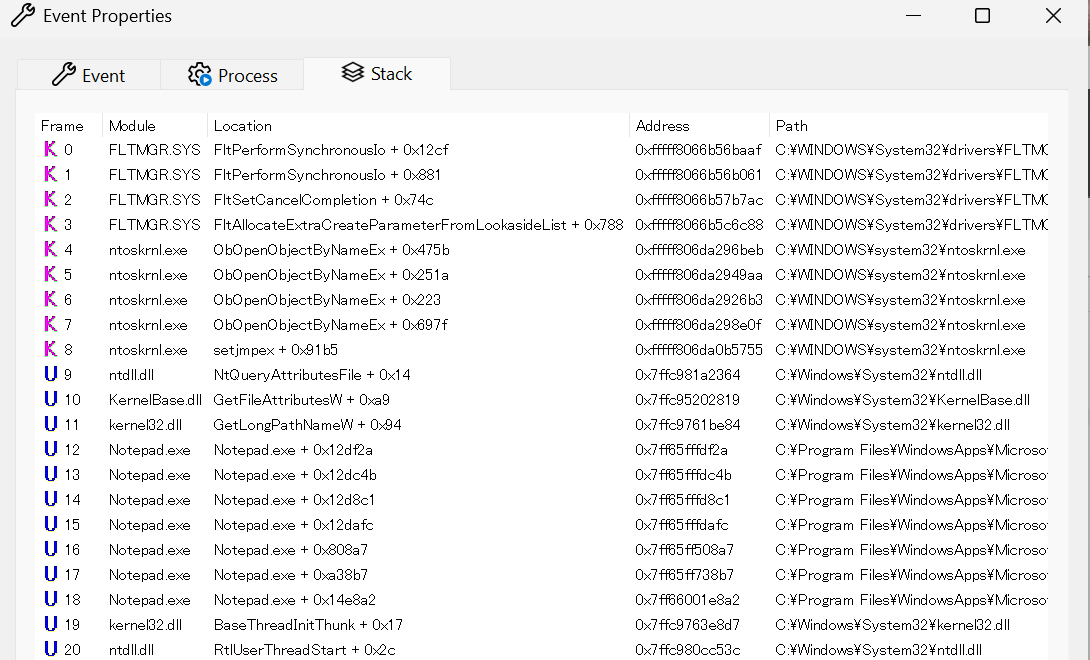
Task: Select the BaseThreadInitThunk + 0x17 row
Action: [x=308, y=625]
